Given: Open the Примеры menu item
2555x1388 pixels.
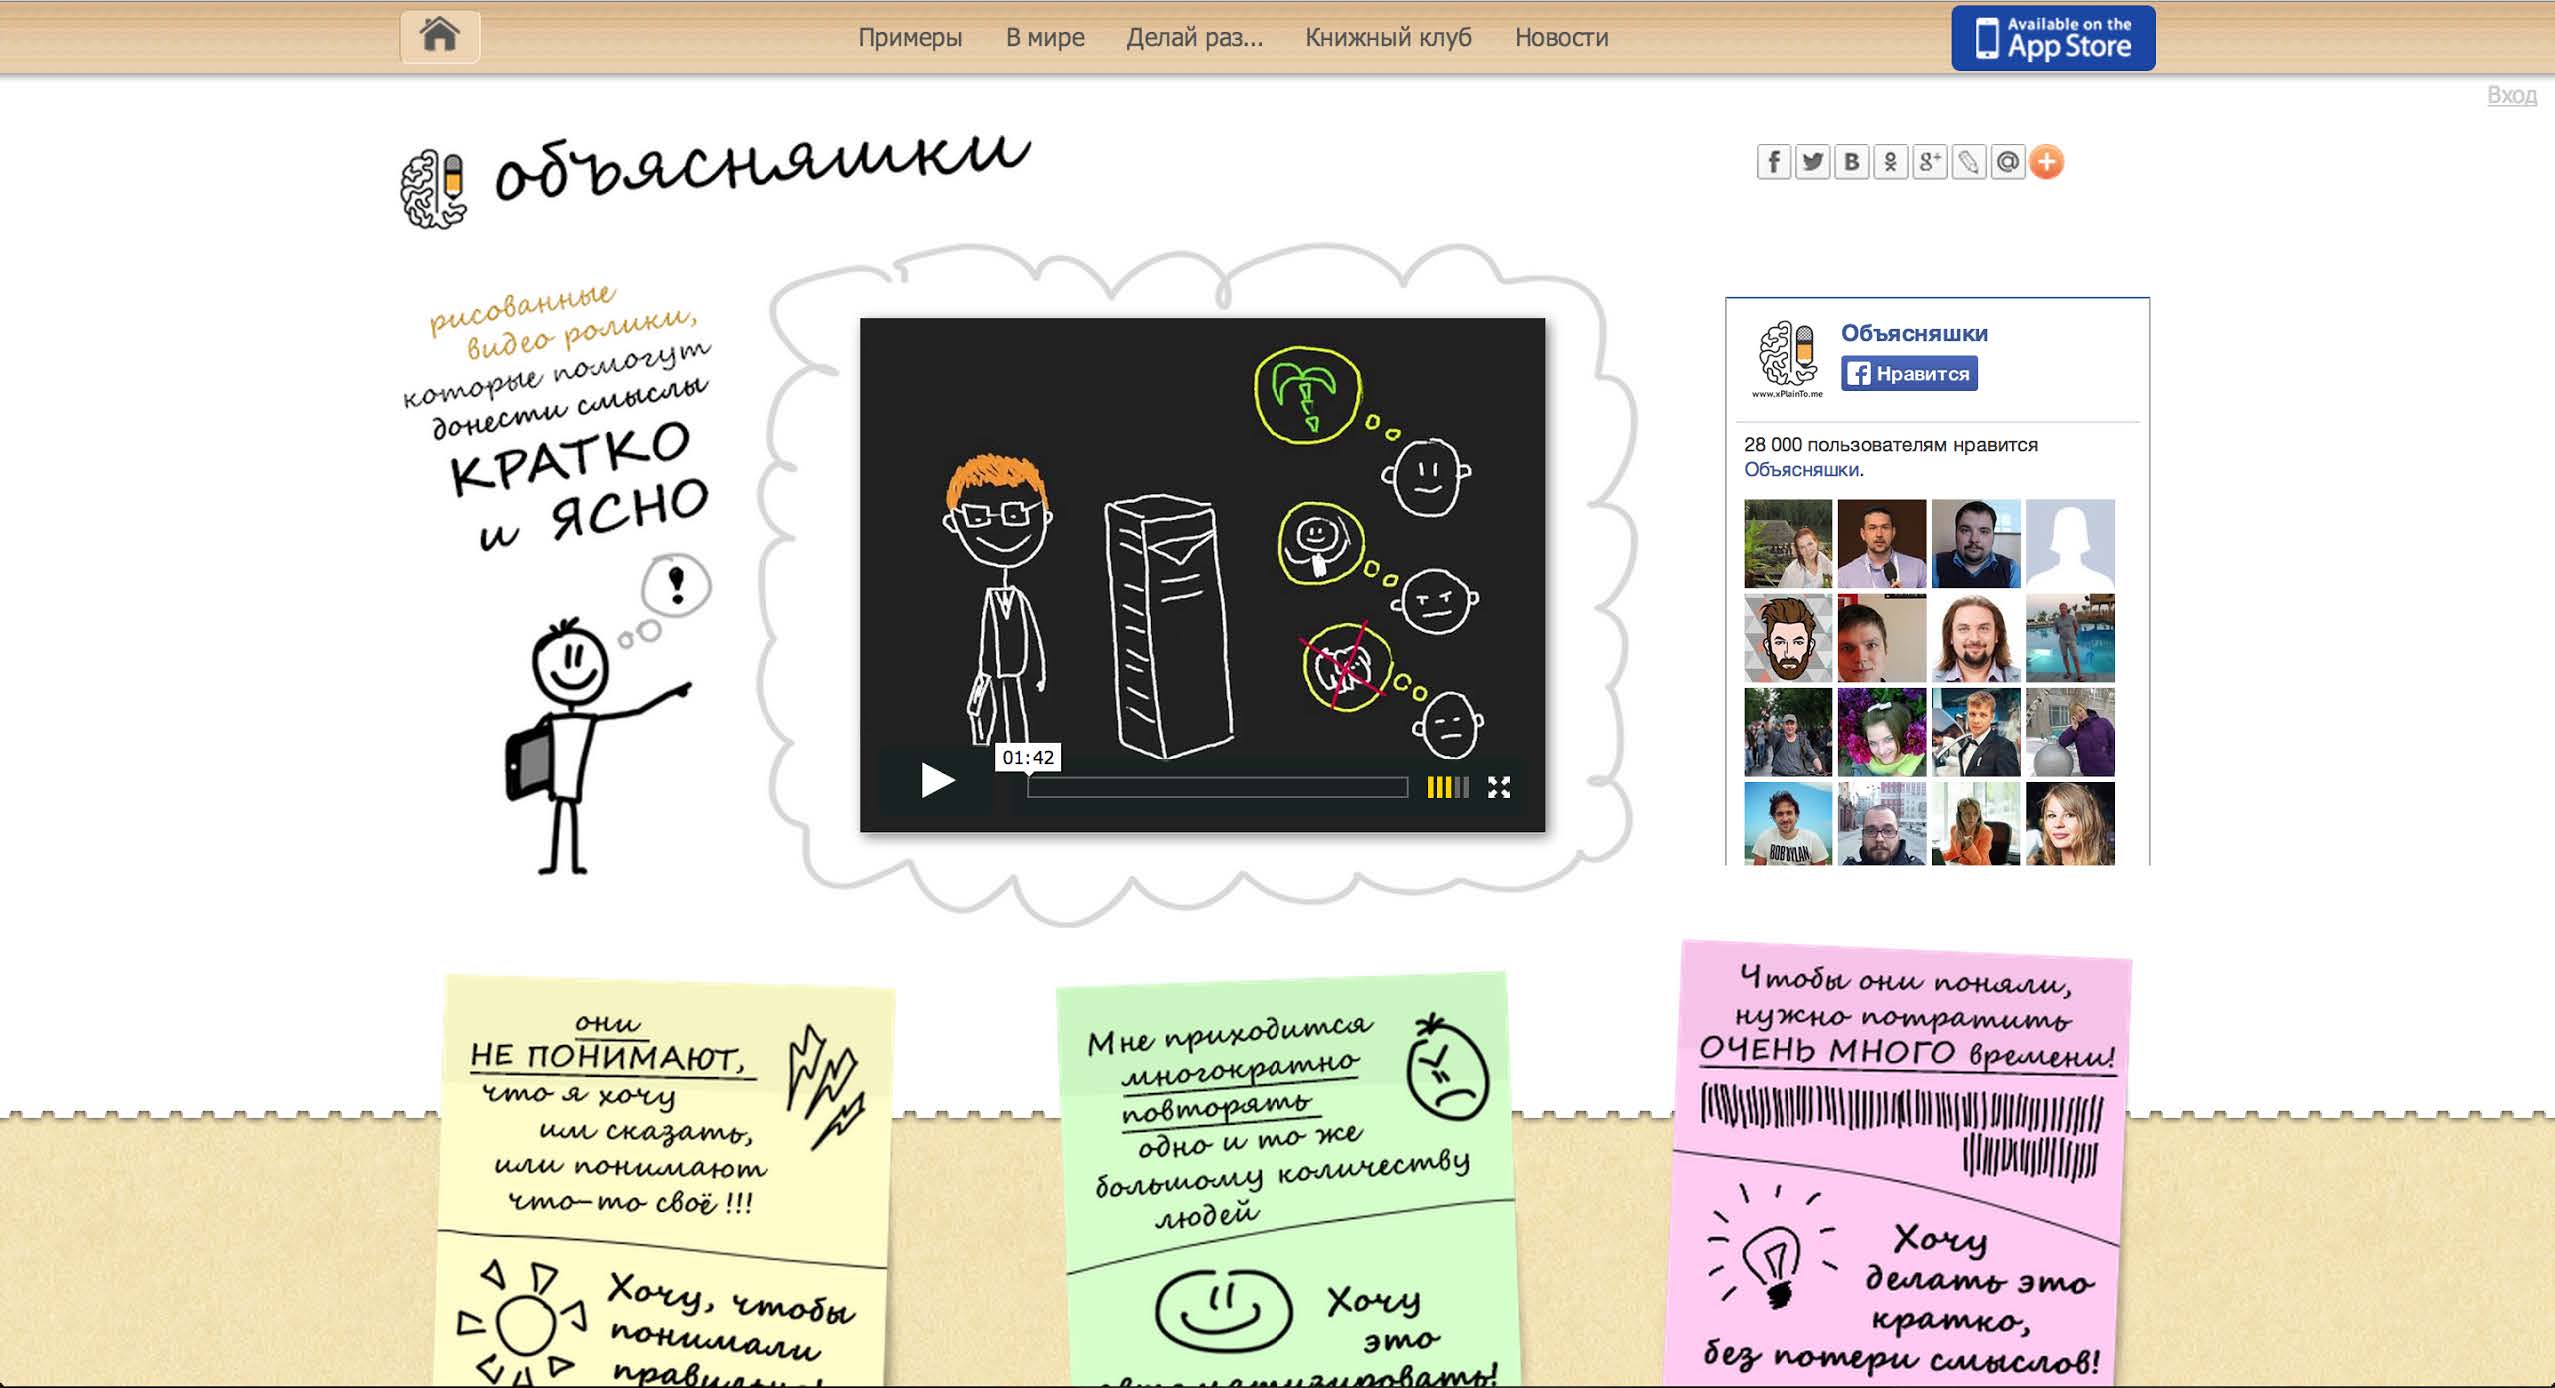Looking at the screenshot, I should pos(909,38).
